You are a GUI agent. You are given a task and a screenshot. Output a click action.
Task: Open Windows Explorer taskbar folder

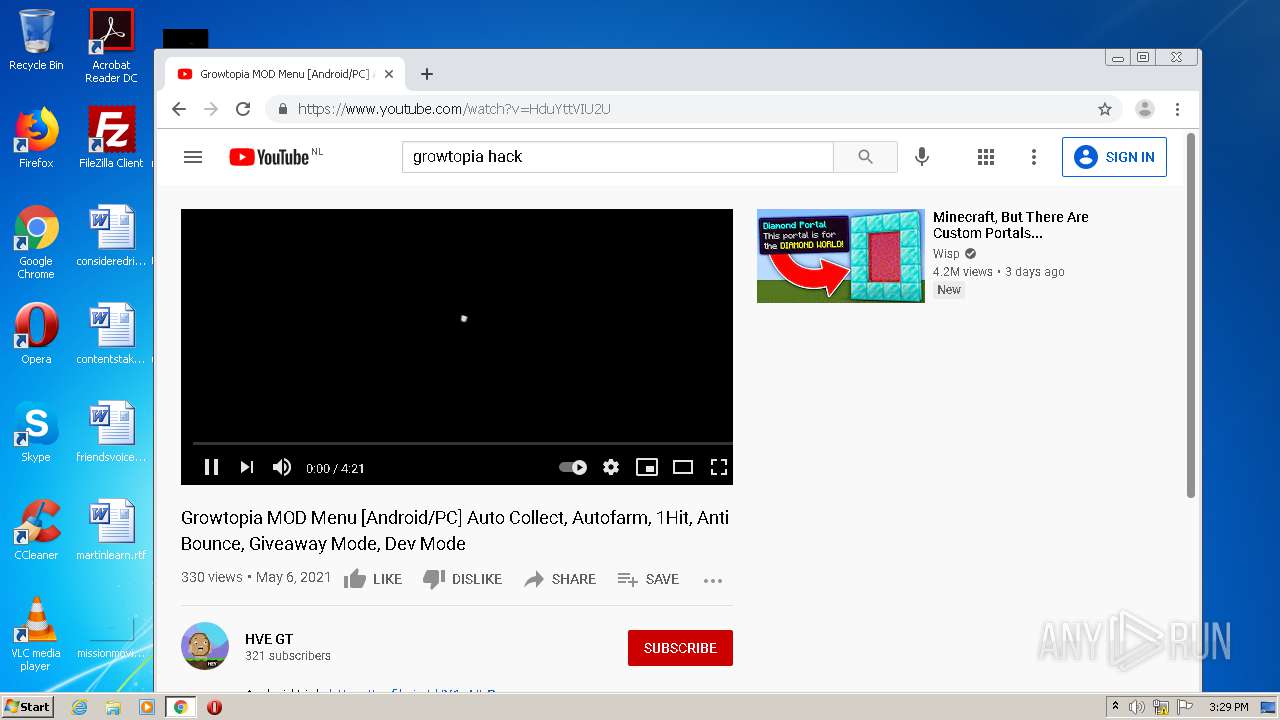pyautogui.click(x=113, y=707)
